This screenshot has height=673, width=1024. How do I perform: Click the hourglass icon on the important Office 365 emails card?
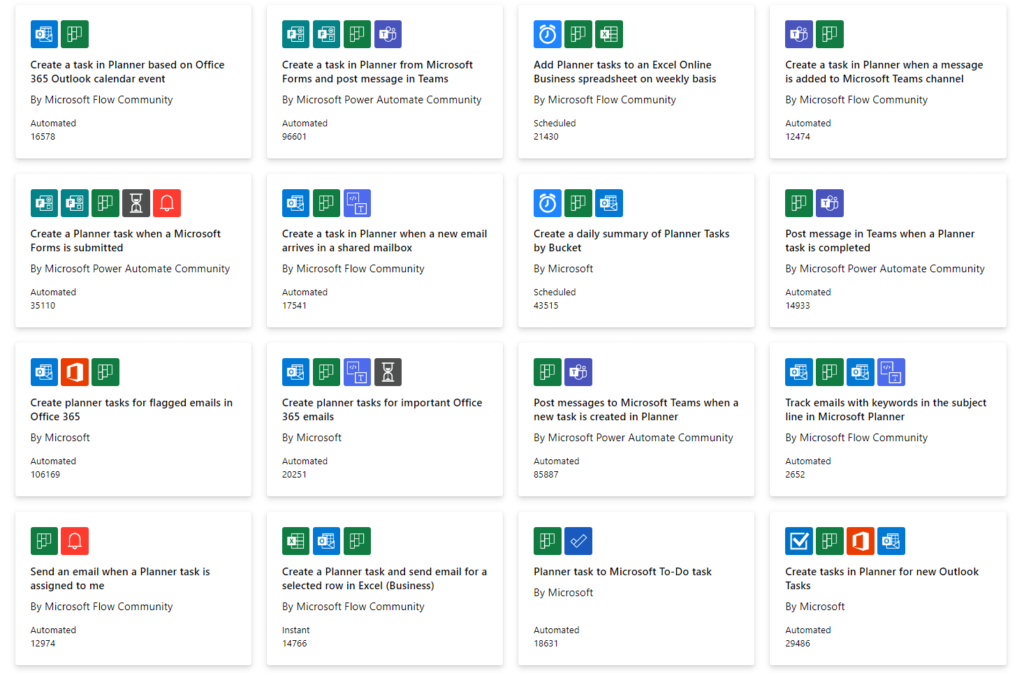pyautogui.click(x=388, y=372)
